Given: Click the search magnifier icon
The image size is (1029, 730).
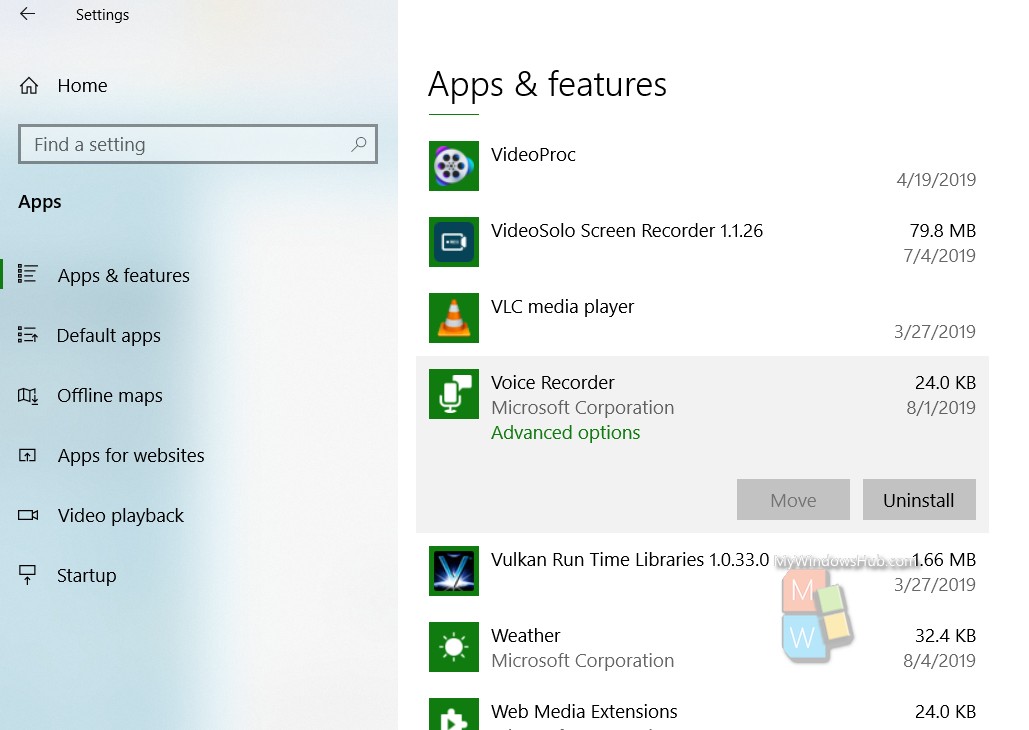Looking at the screenshot, I should 358,144.
